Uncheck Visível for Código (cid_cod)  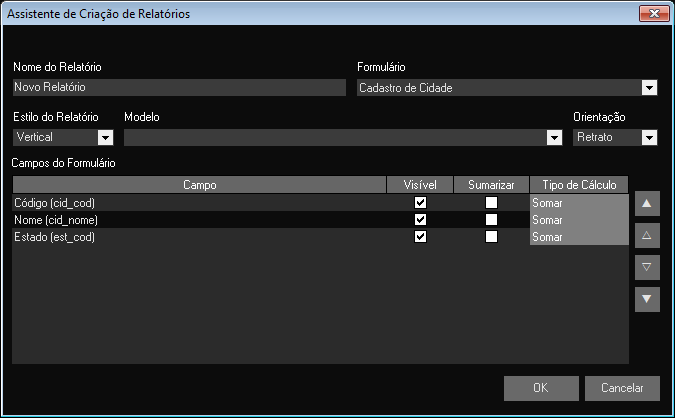[x=420, y=202]
